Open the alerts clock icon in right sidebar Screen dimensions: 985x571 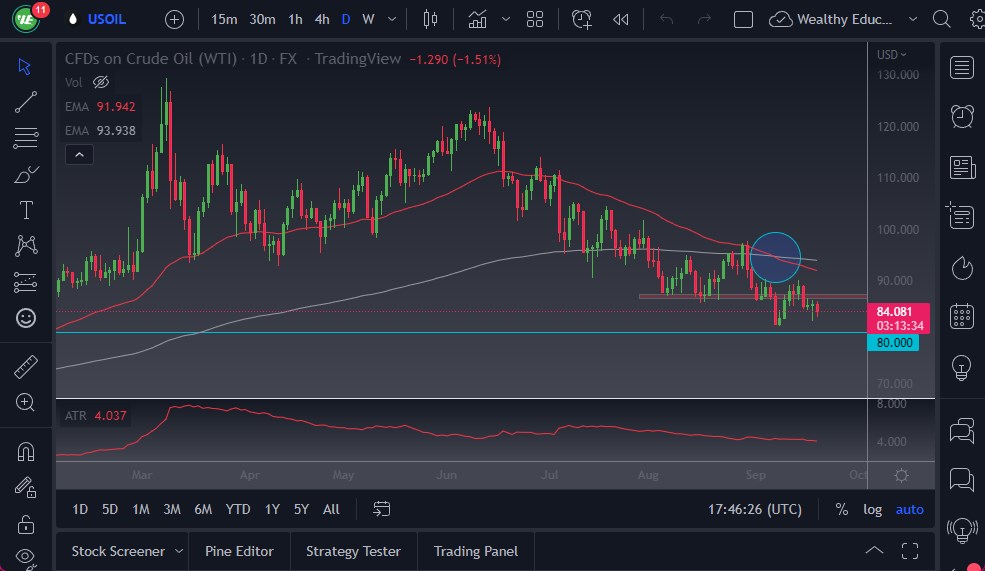[x=962, y=115]
